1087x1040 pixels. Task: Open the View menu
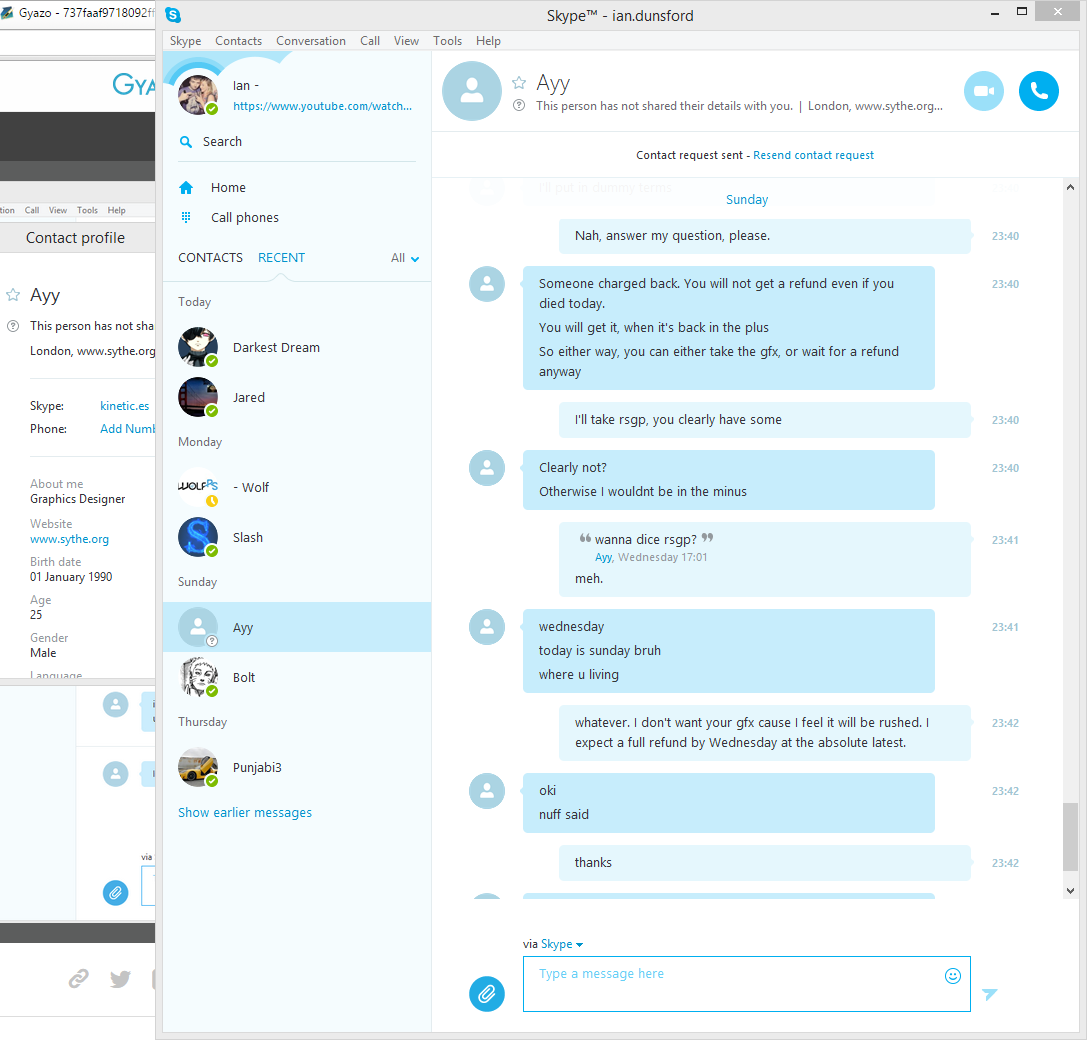click(x=406, y=41)
